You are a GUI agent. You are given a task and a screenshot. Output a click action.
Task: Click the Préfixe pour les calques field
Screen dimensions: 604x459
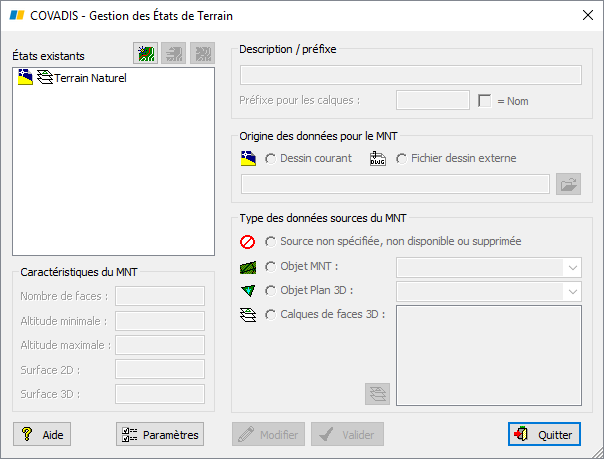pos(433,100)
